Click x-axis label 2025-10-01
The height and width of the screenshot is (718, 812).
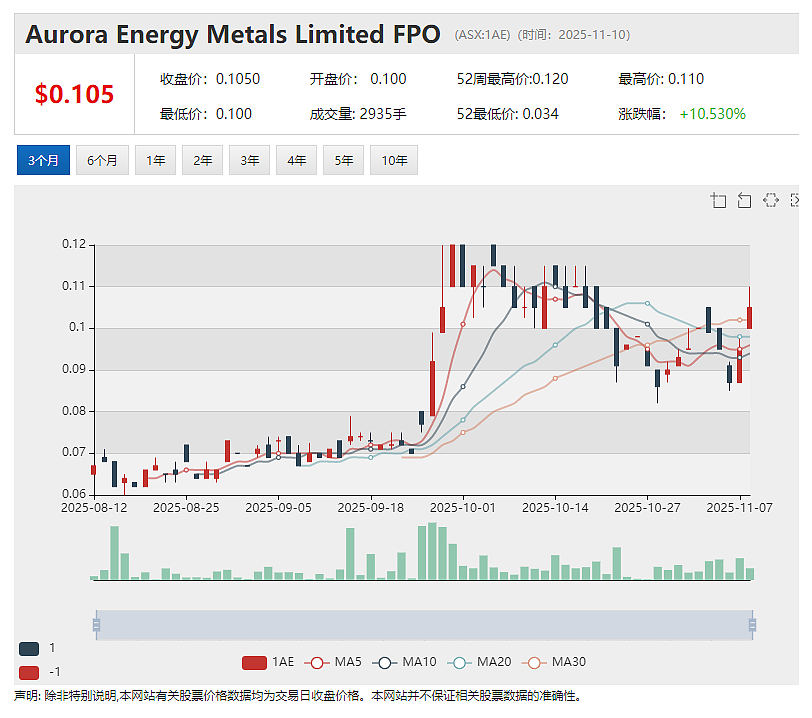[463, 508]
